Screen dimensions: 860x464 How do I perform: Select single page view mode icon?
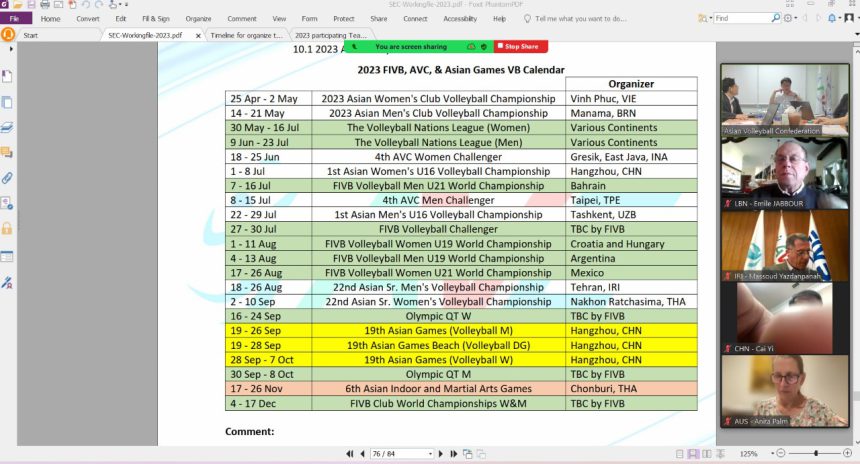pyautogui.click(x=680, y=454)
